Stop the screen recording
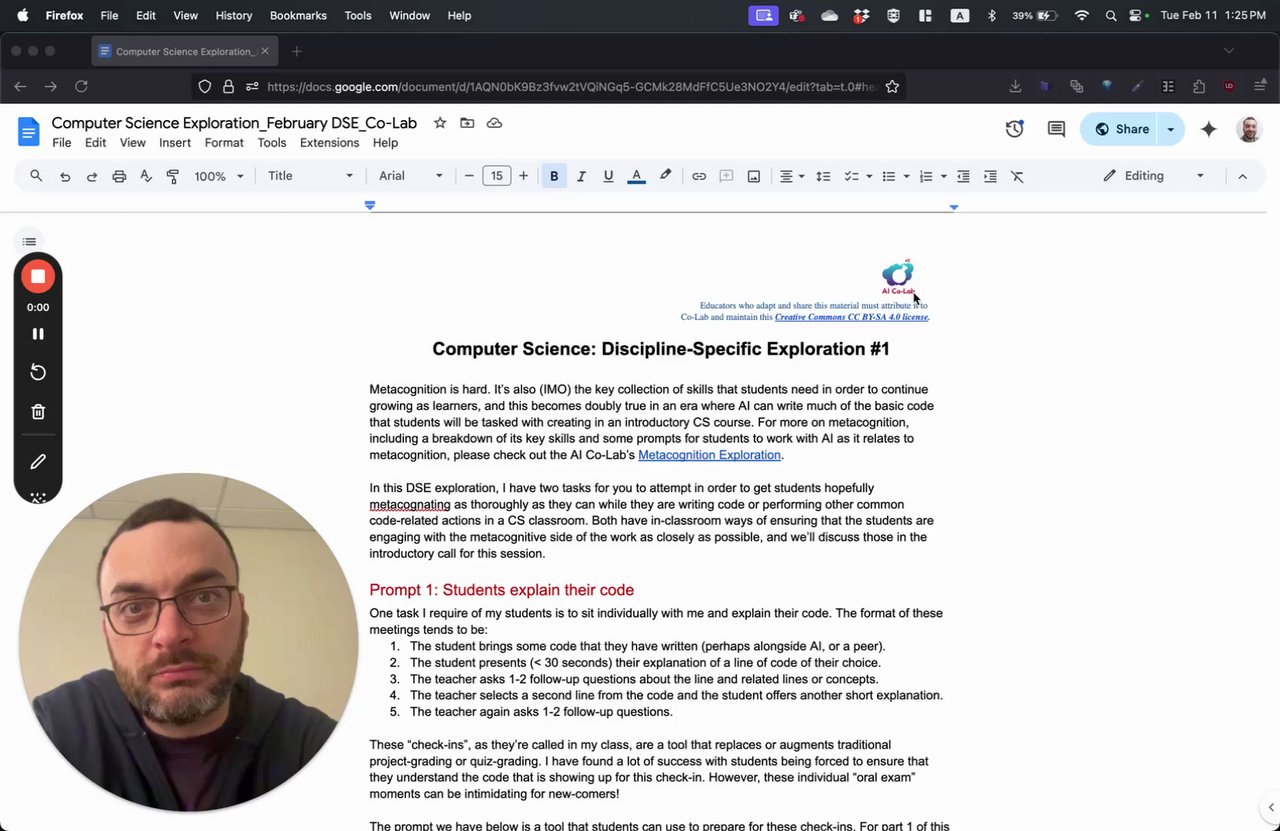The width and height of the screenshot is (1280, 831). 38,276
